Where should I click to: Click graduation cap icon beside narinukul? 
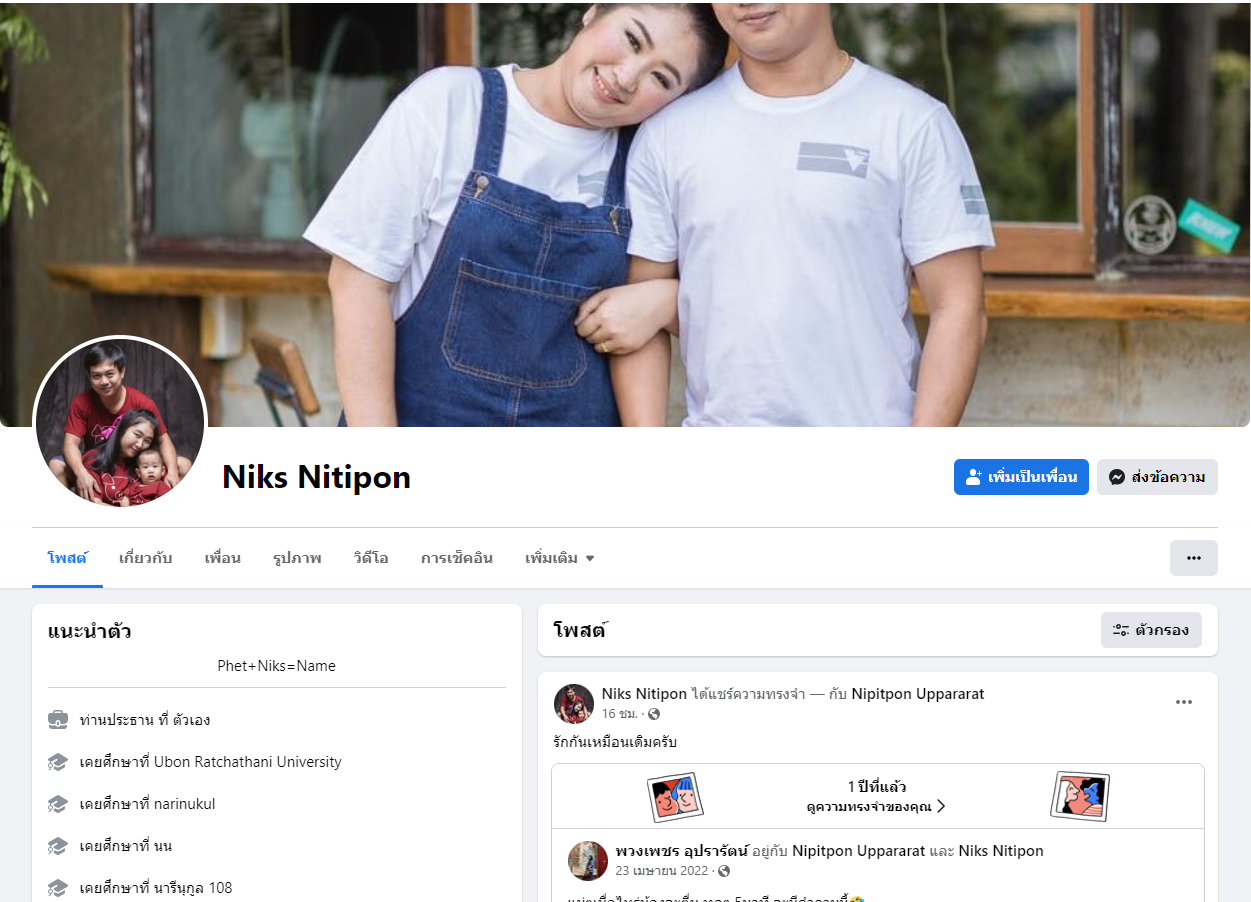(58, 804)
